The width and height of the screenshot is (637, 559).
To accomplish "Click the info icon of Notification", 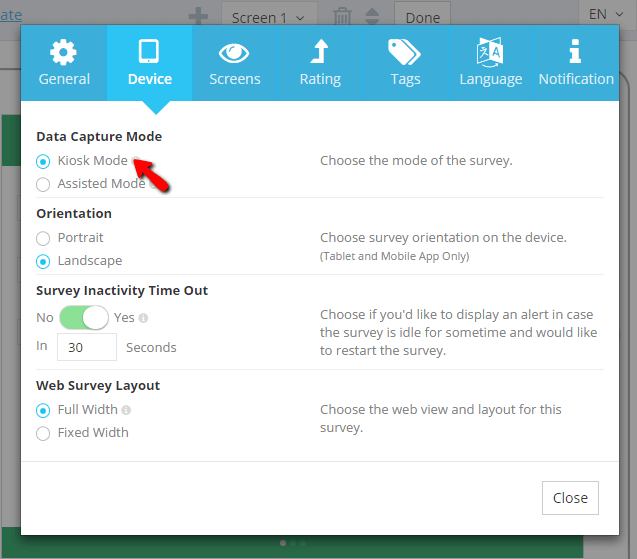I will click(575, 51).
